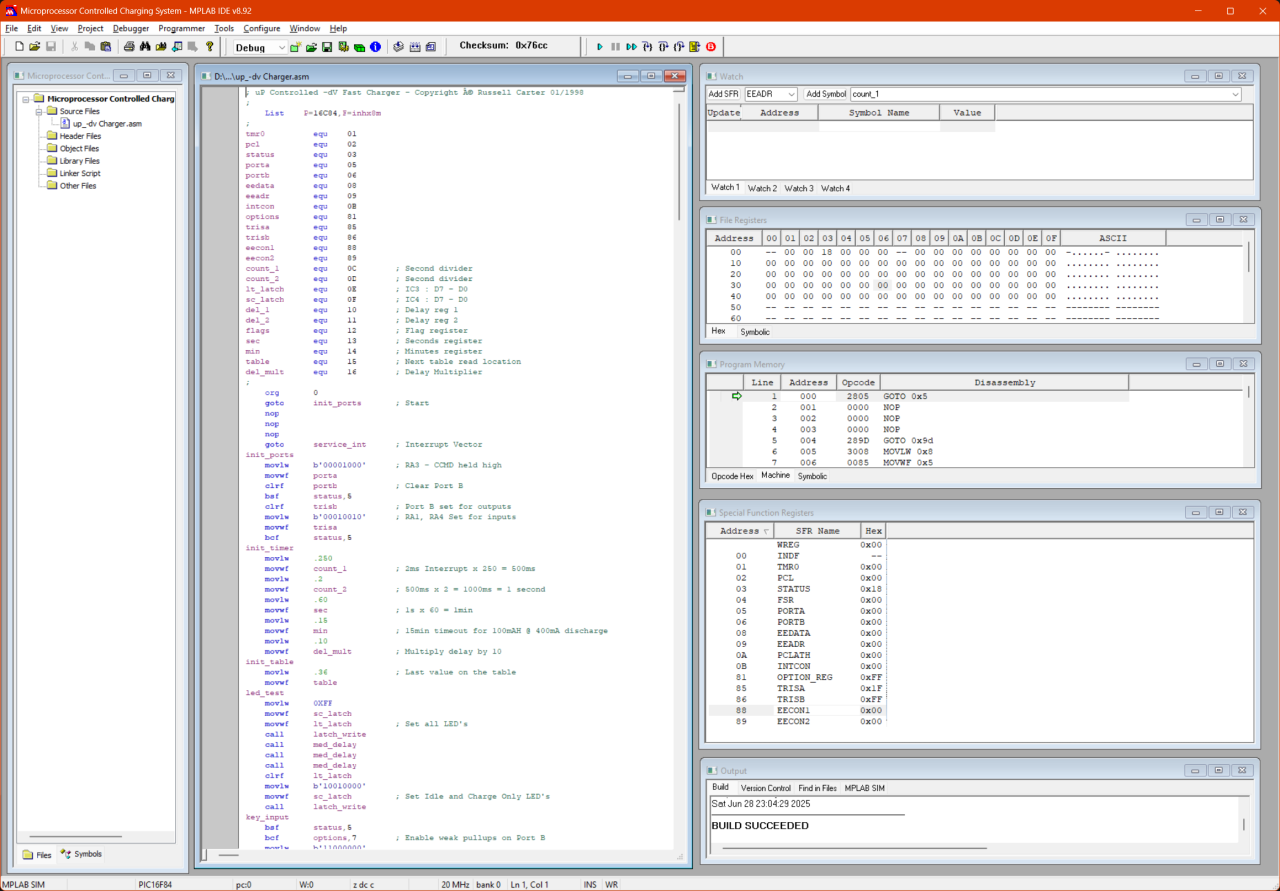Image resolution: width=1280 pixels, height=891 pixels.
Task: Start the simulator with the Run icon
Action: point(600,47)
